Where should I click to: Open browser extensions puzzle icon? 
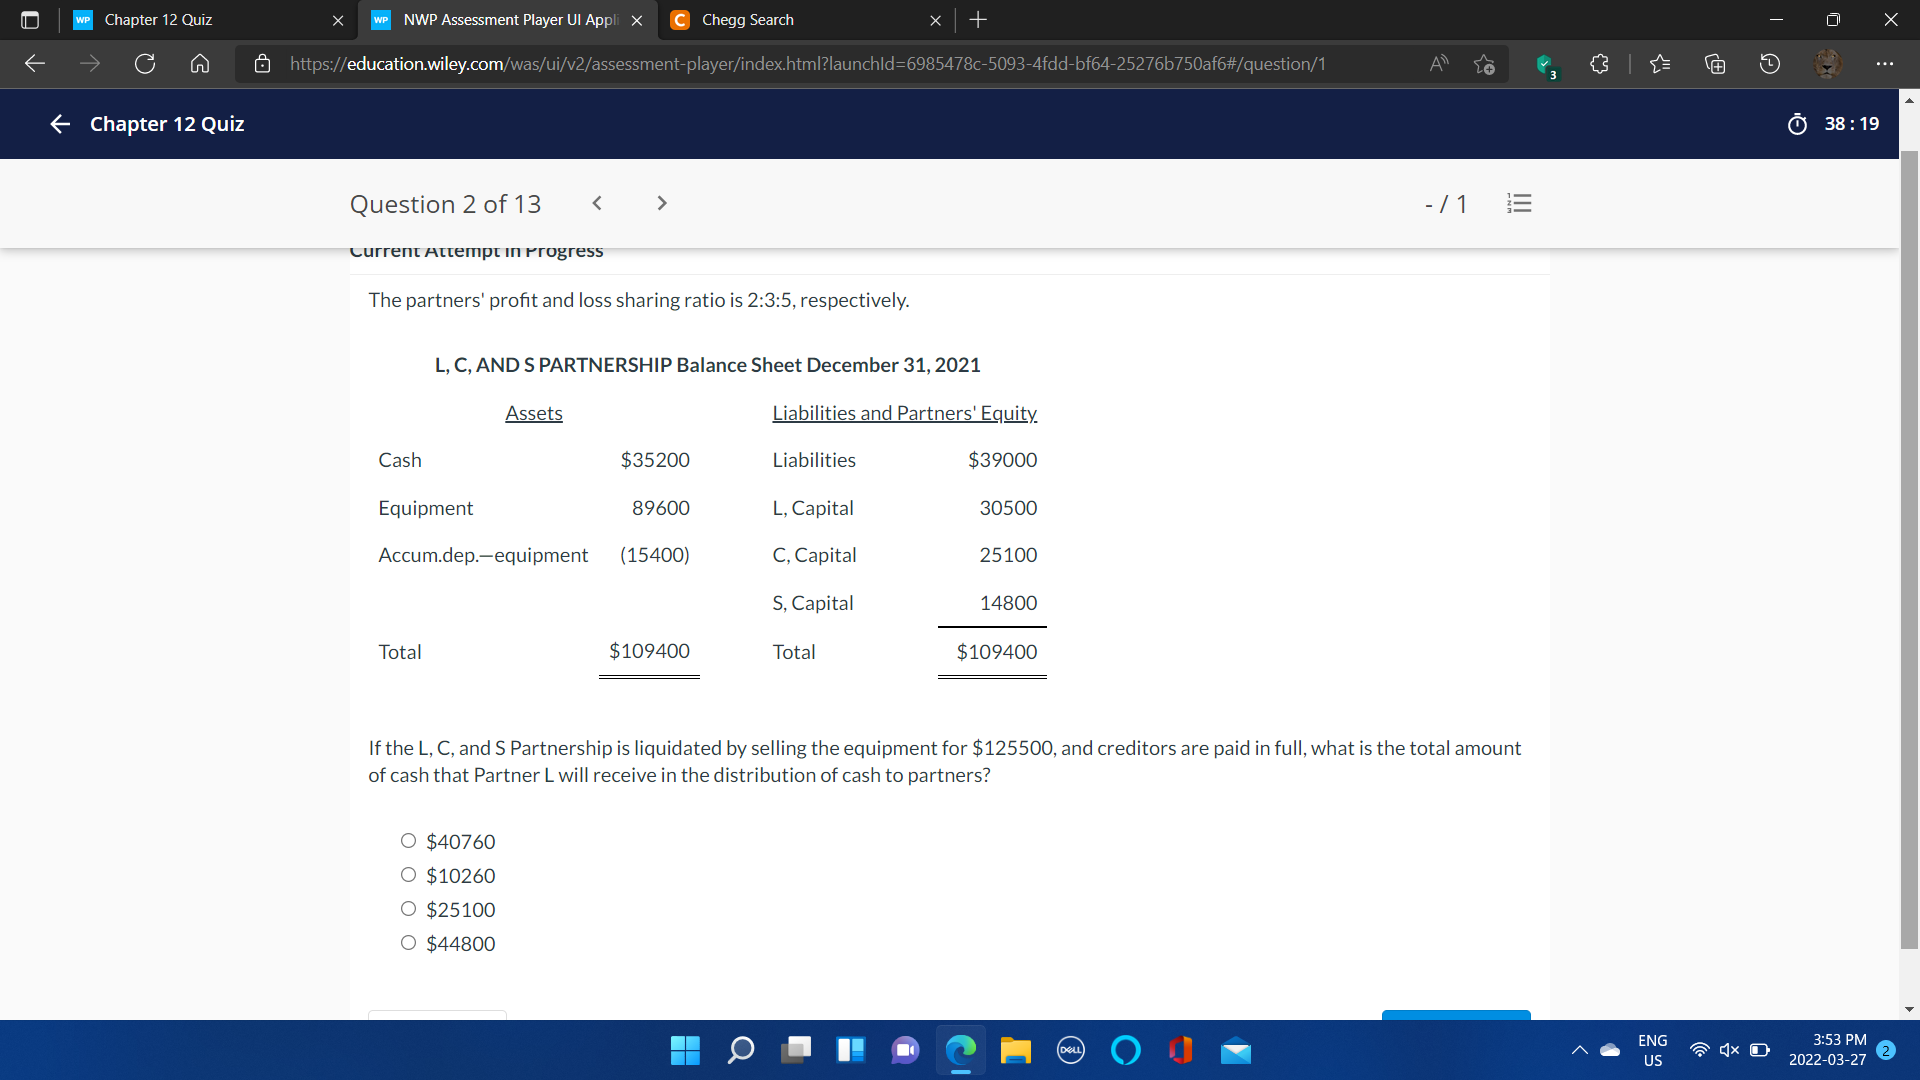(1599, 64)
